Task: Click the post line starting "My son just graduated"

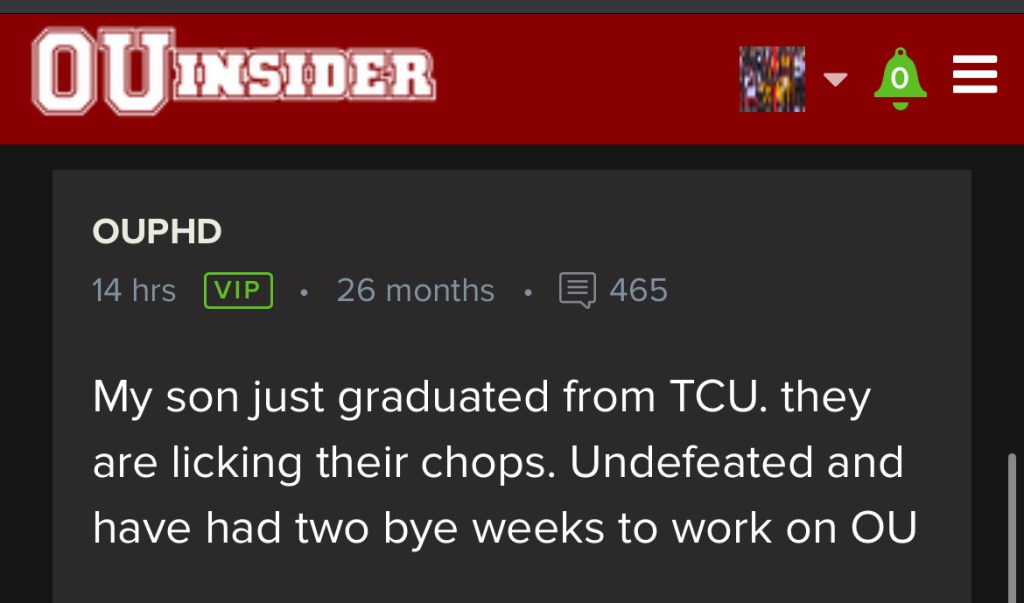Action: [481, 398]
